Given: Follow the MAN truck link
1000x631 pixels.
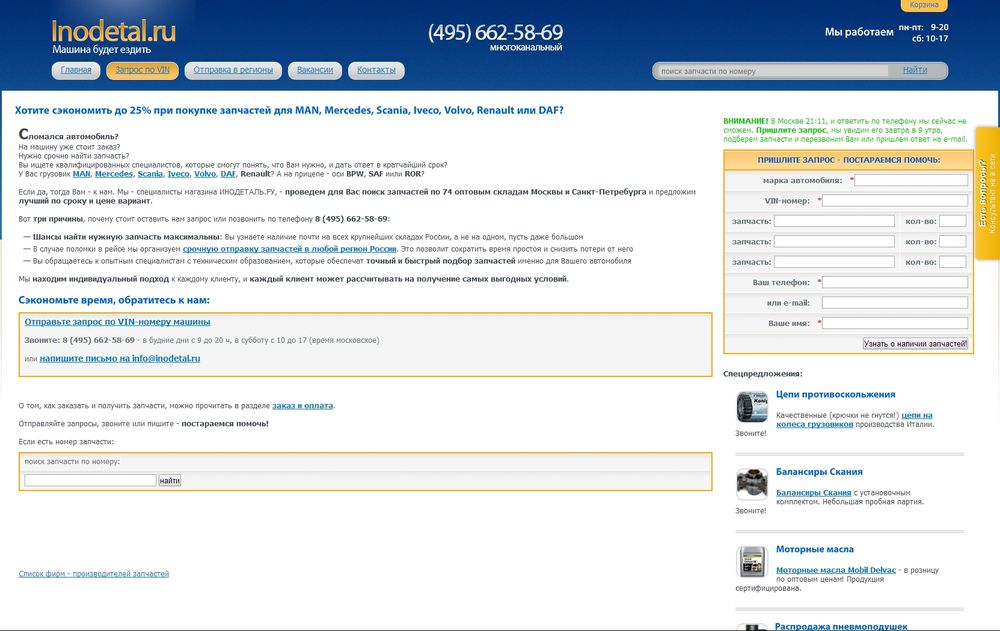Looking at the screenshot, I should pyautogui.click(x=82, y=174).
